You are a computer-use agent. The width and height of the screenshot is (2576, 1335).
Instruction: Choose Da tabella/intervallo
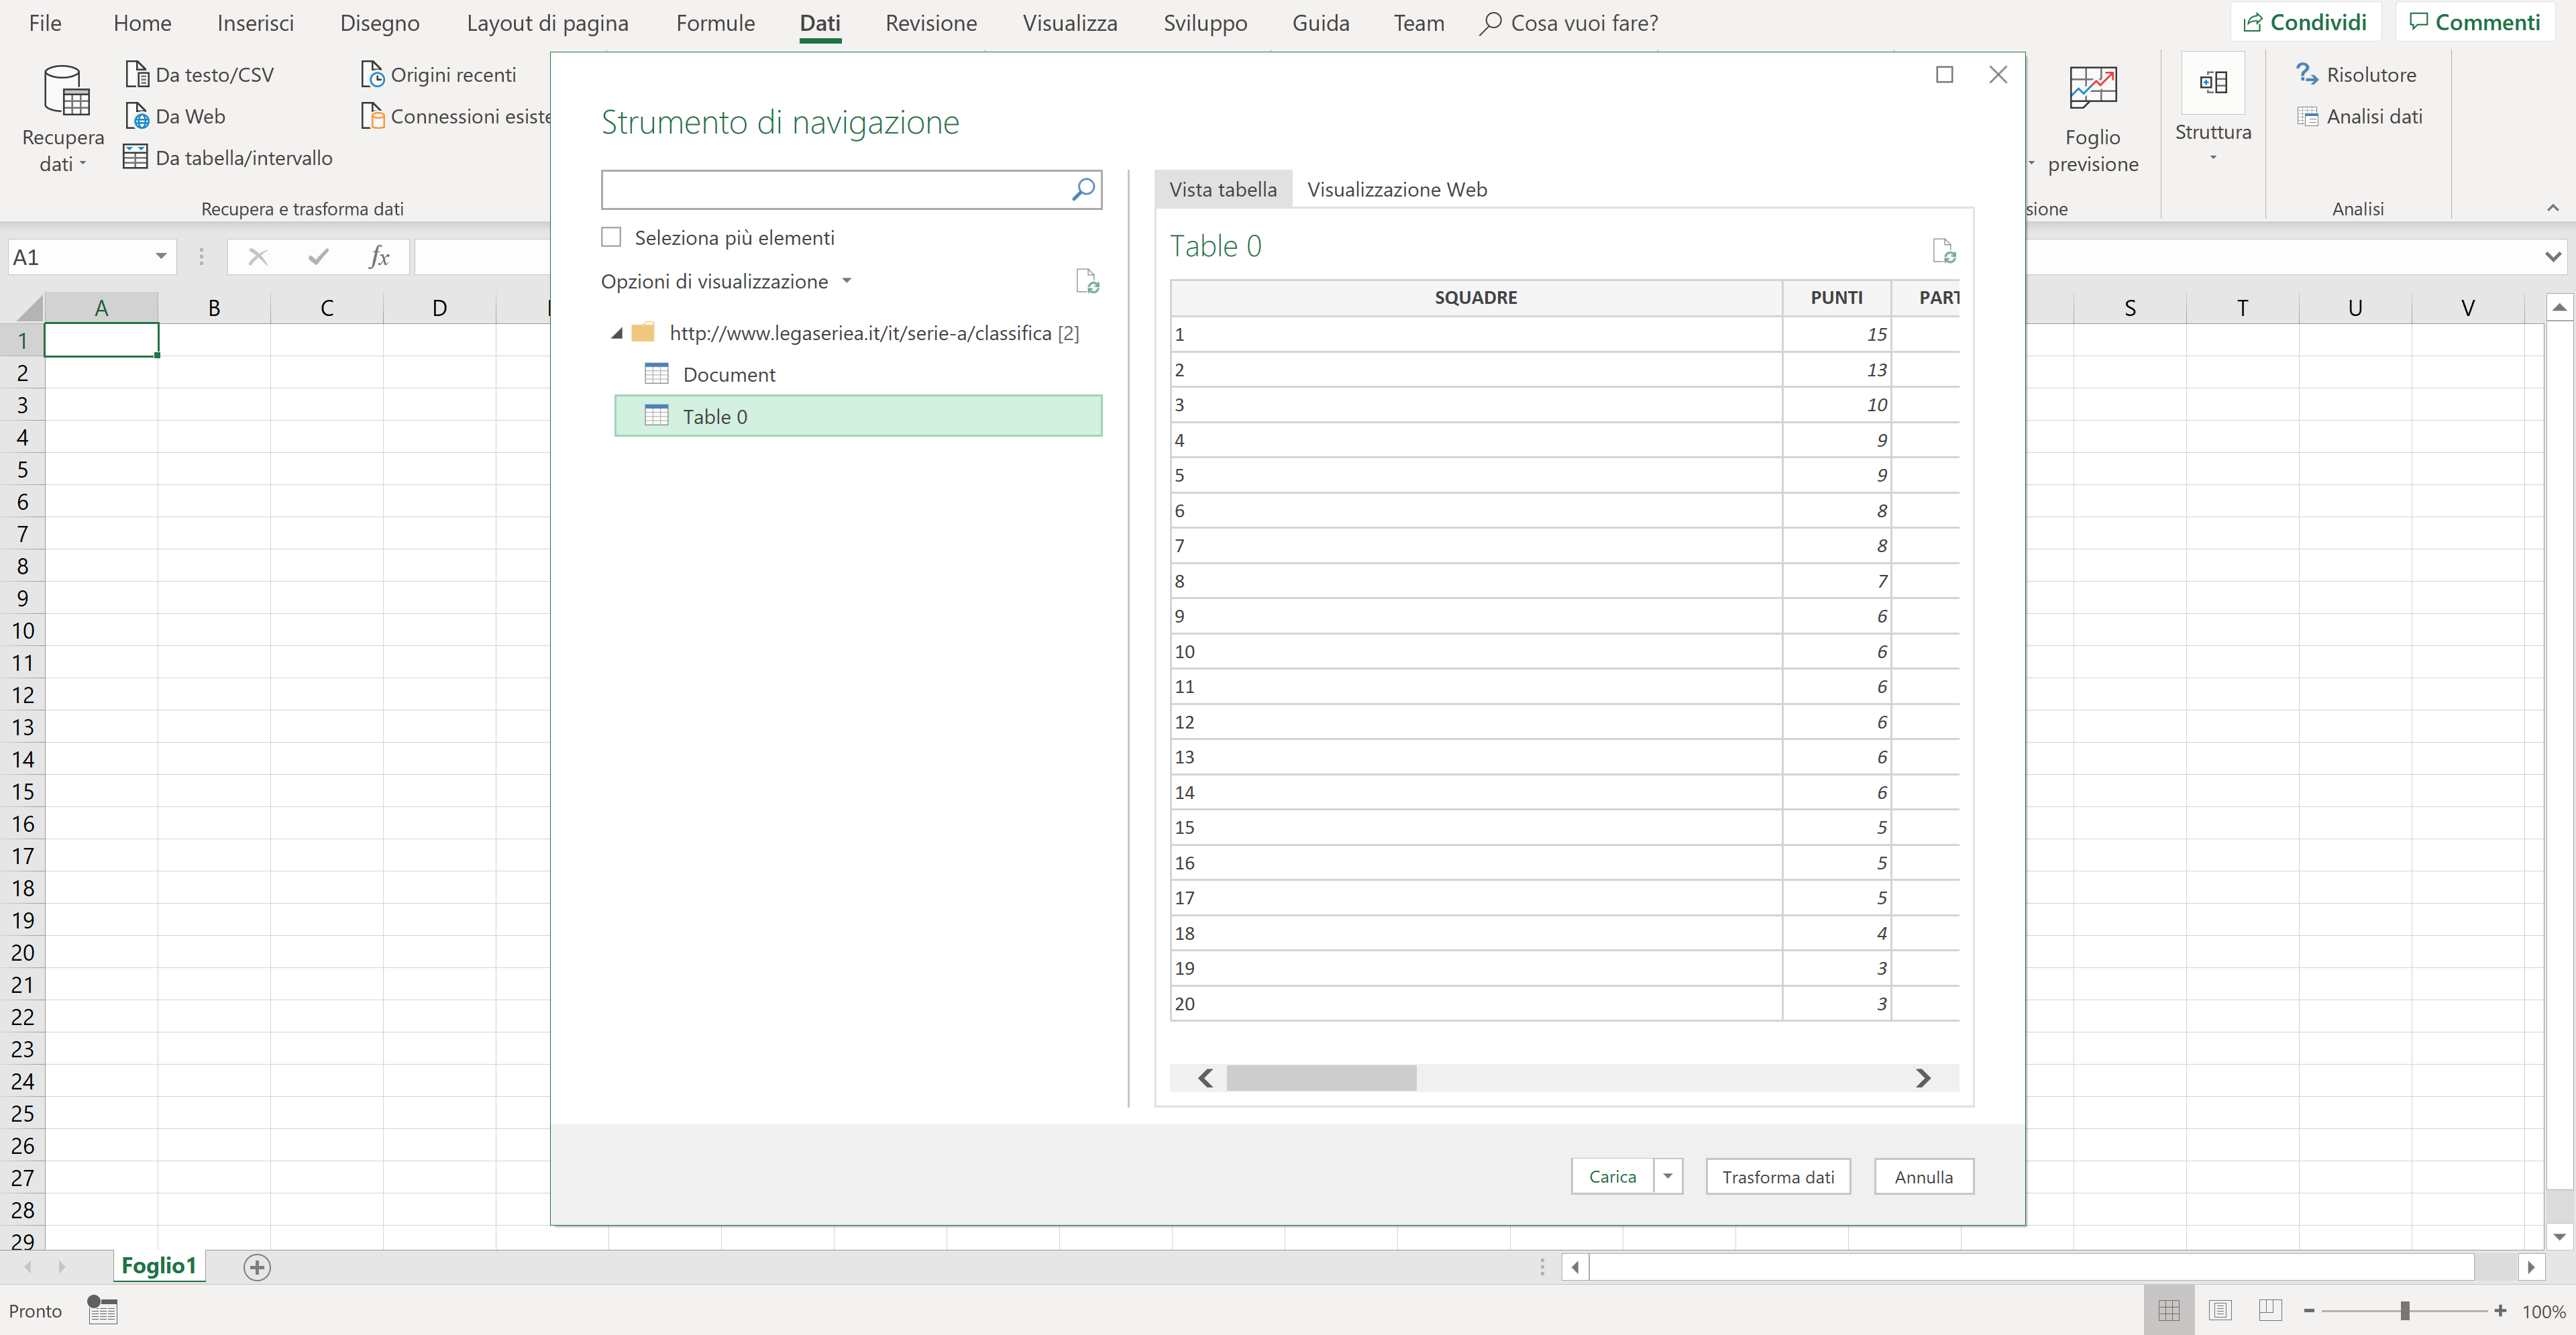tap(228, 158)
